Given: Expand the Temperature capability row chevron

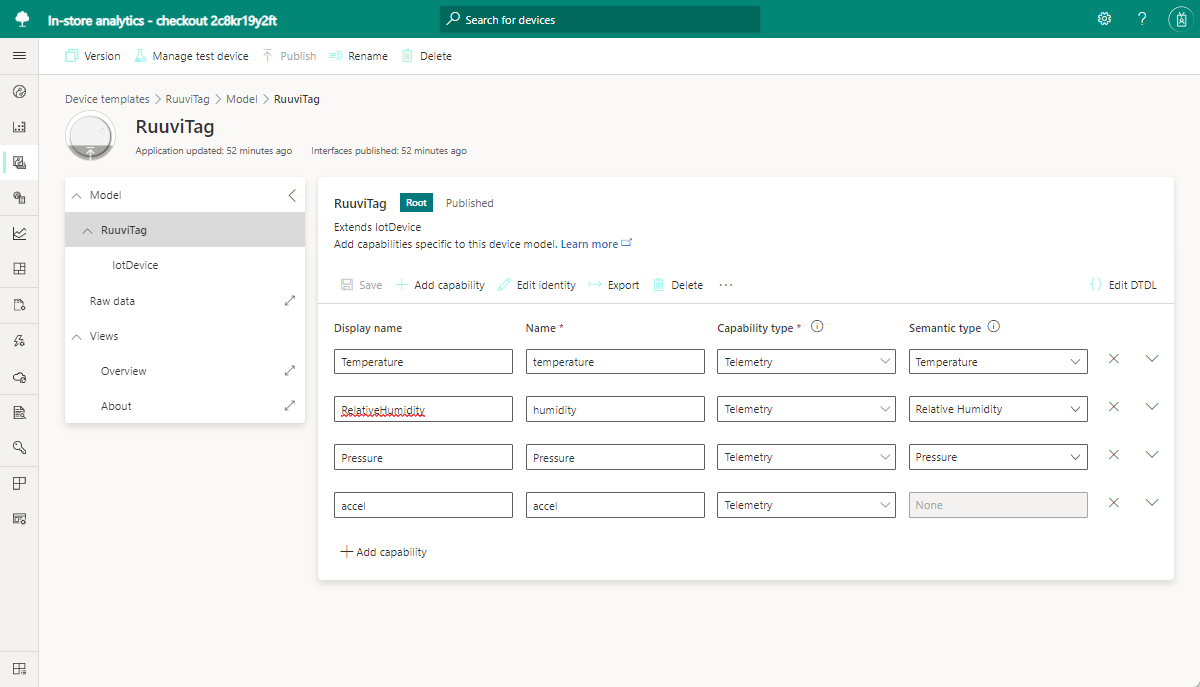Looking at the screenshot, I should pos(1152,357).
